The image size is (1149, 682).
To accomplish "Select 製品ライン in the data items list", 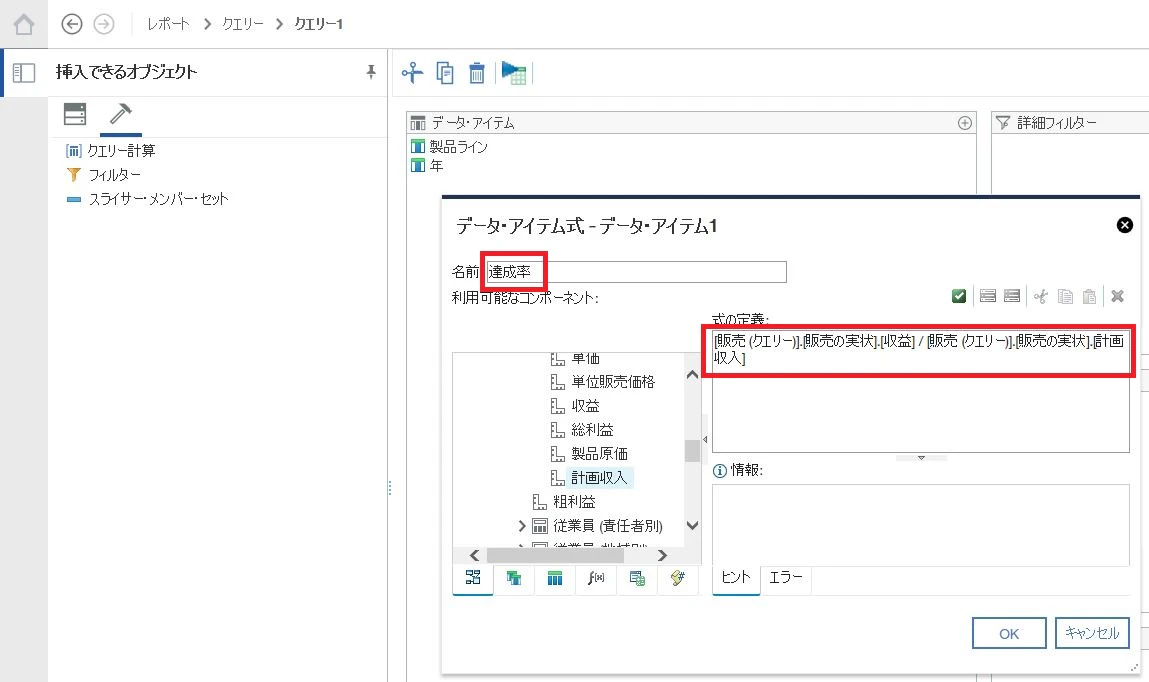I will click(x=458, y=147).
